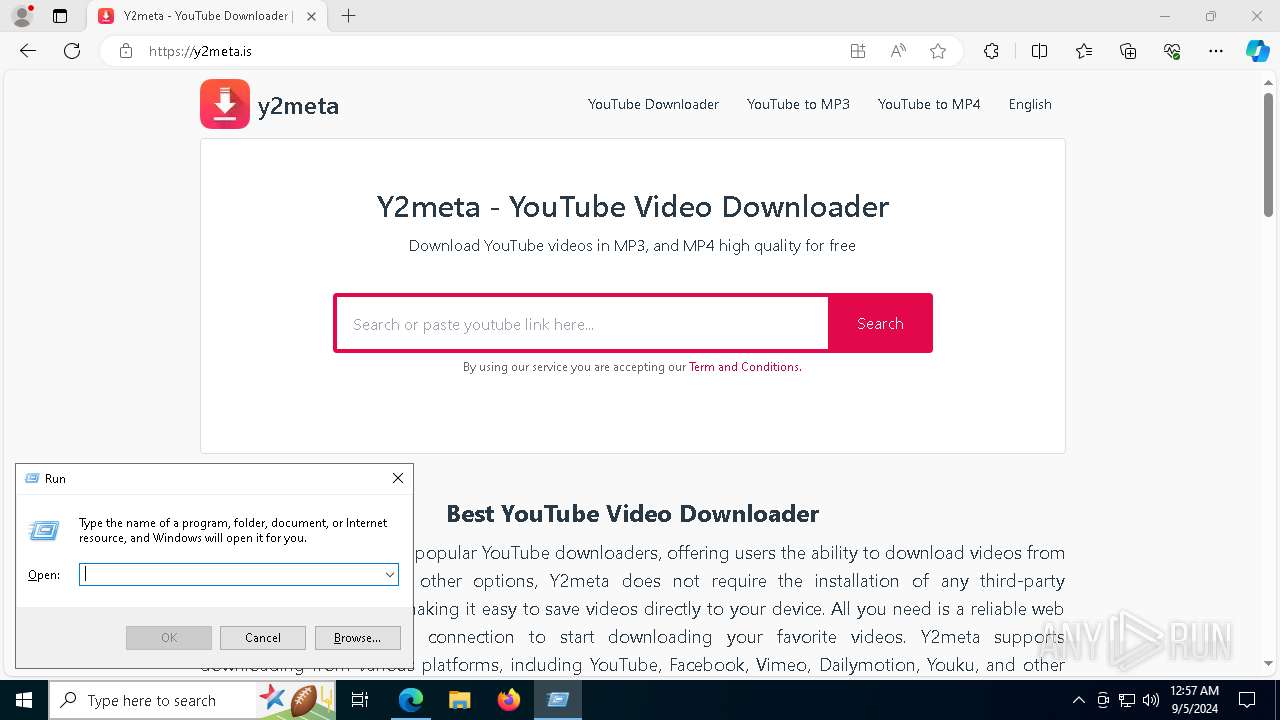Click the browser profile avatar icon

coord(21,16)
